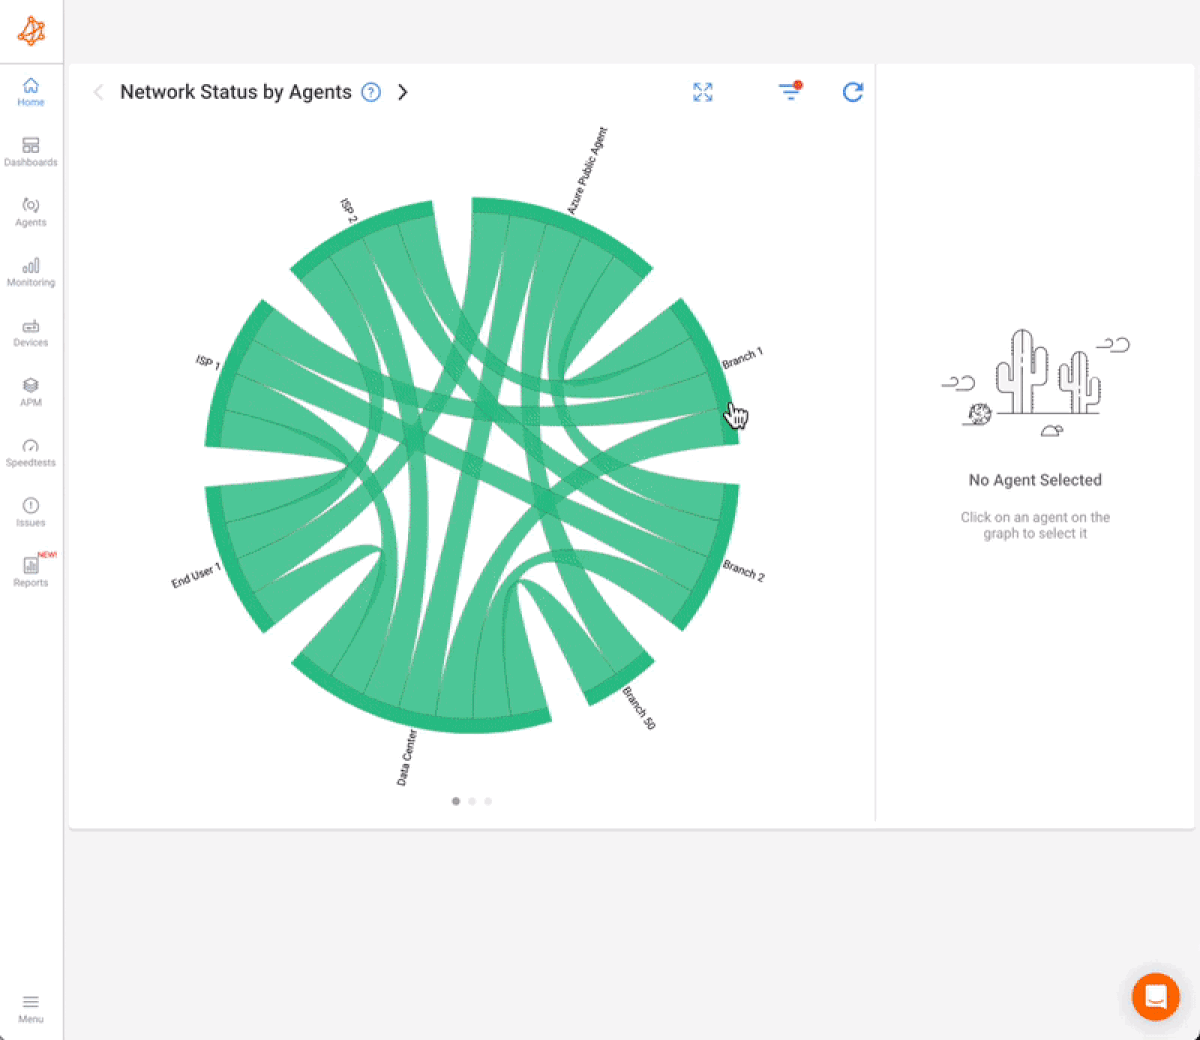
Task: Open the new Reports section
Action: [30, 572]
